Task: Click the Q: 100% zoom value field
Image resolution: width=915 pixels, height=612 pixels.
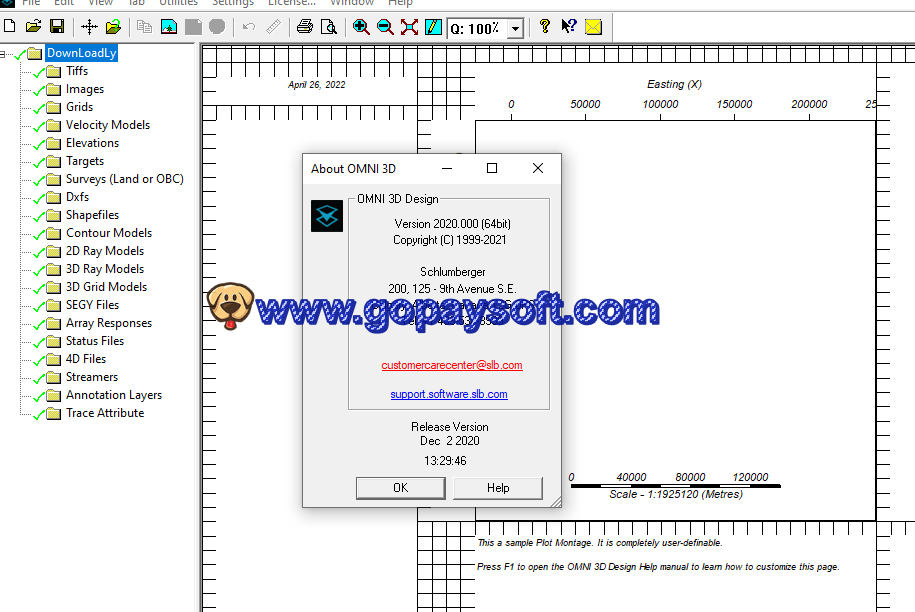Action: [477, 28]
